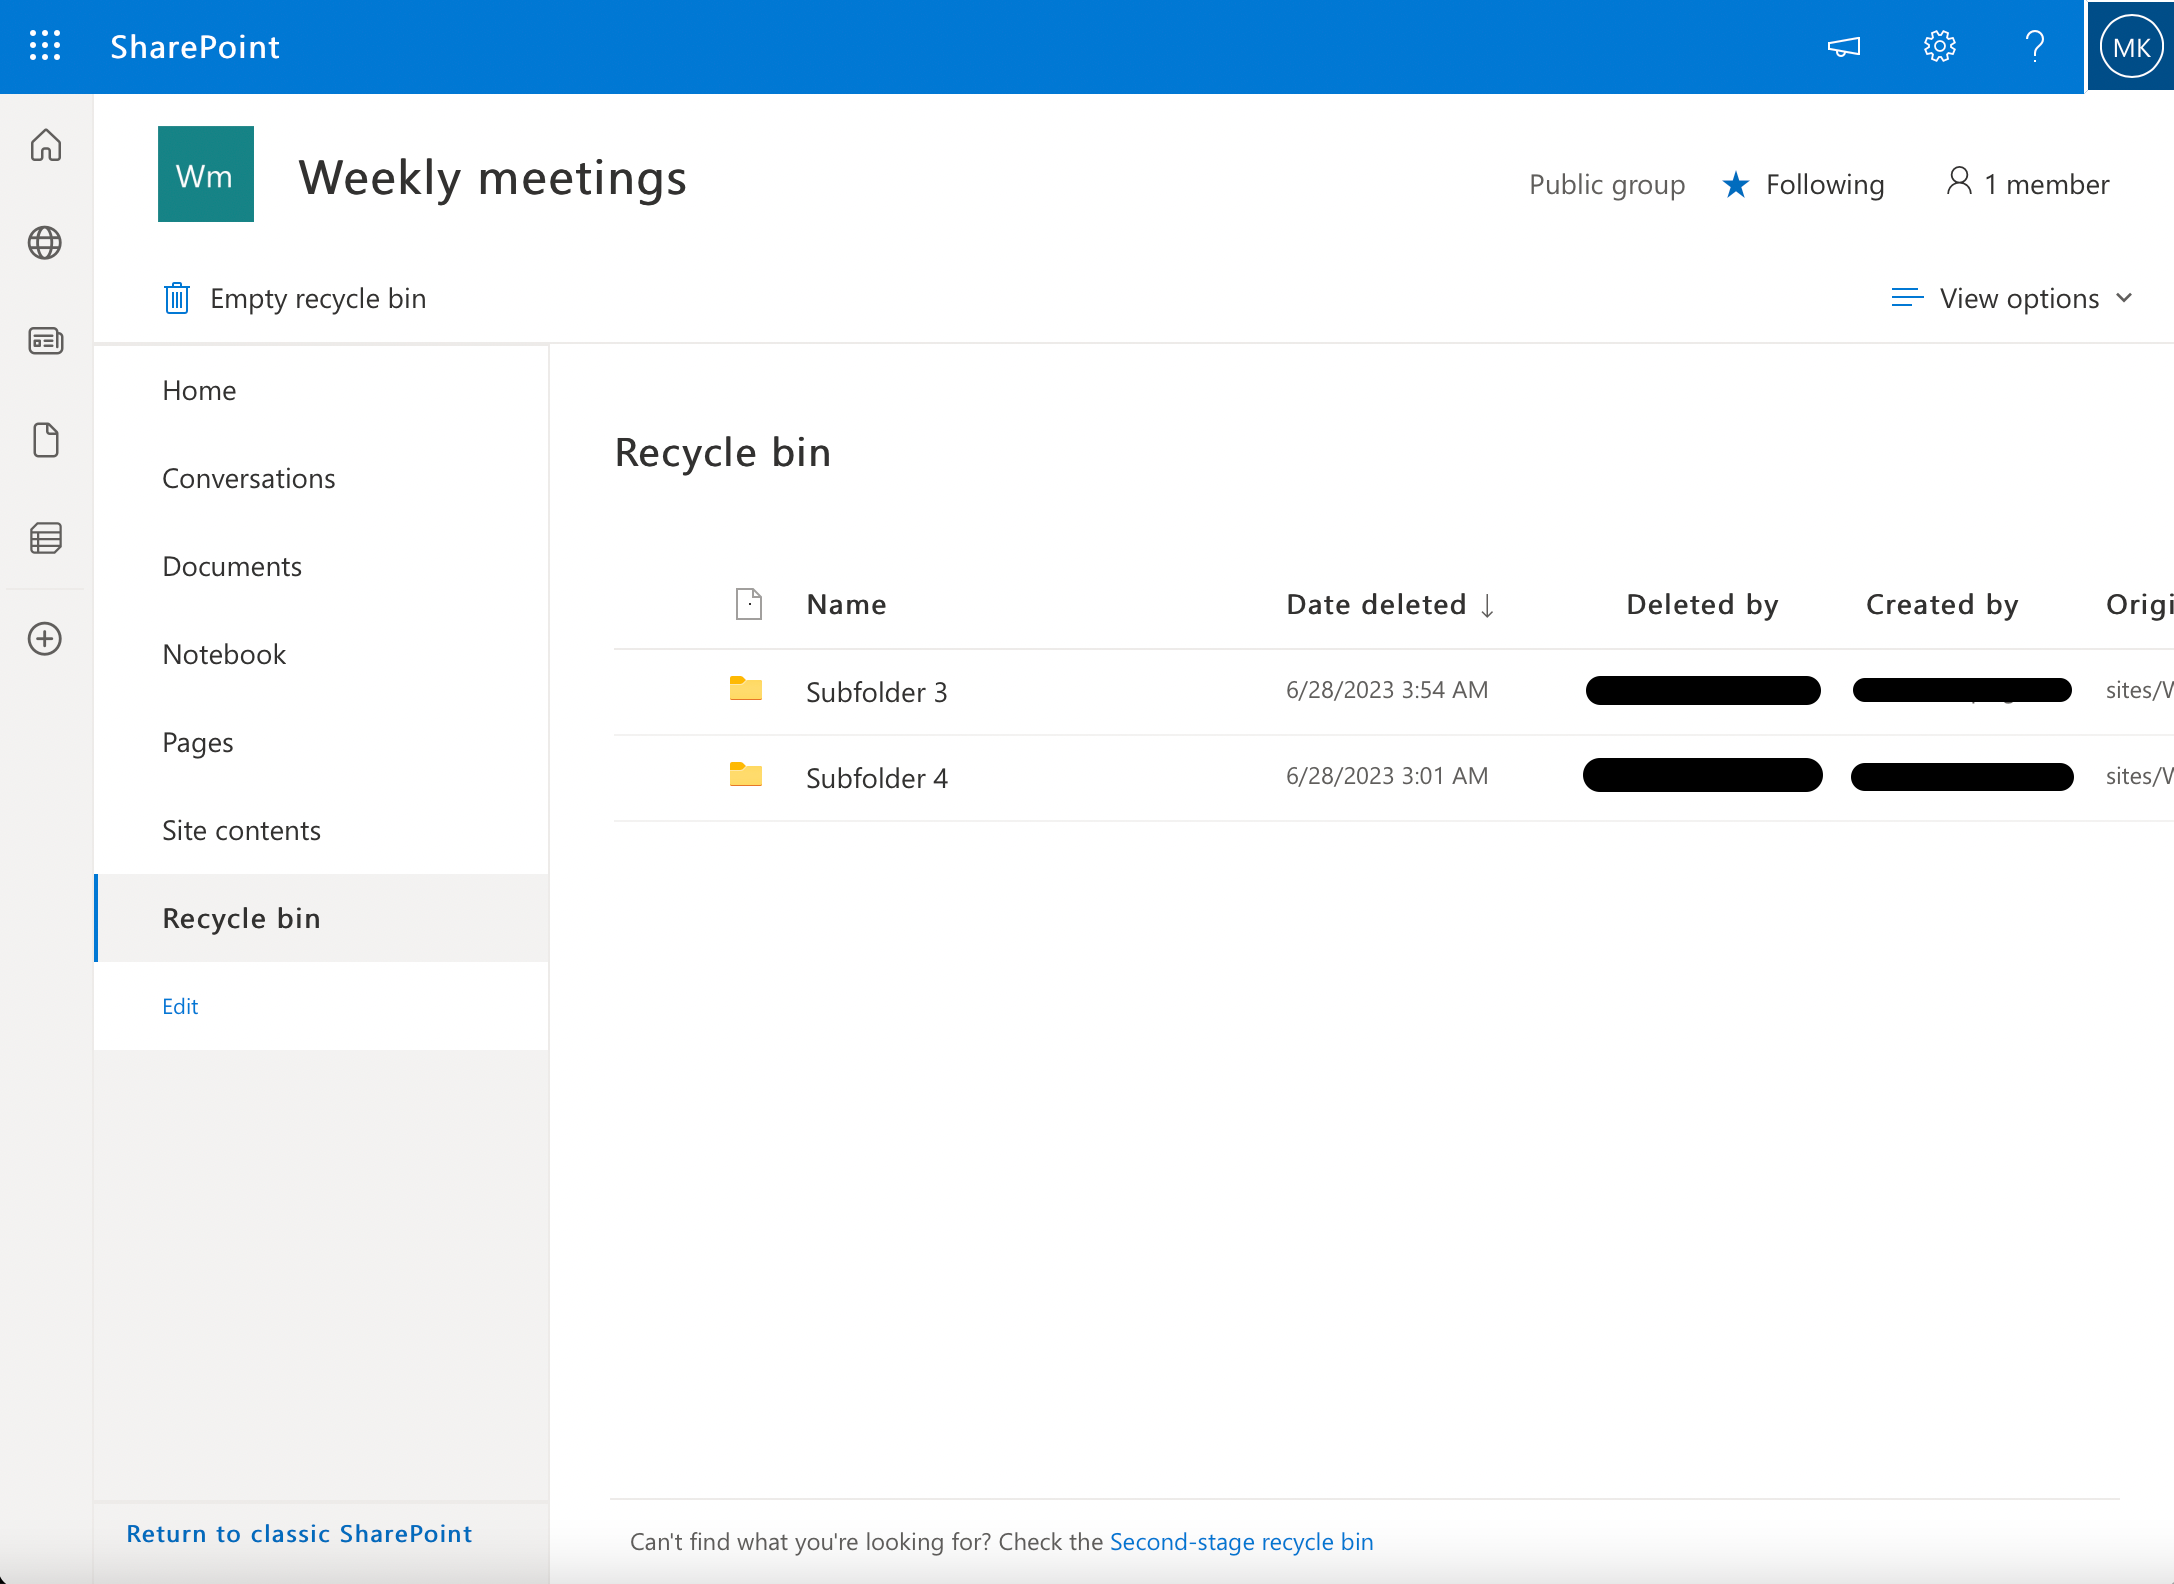This screenshot has width=2174, height=1584.
Task: Click the SharePoint waffle menu icon
Action: tap(46, 46)
